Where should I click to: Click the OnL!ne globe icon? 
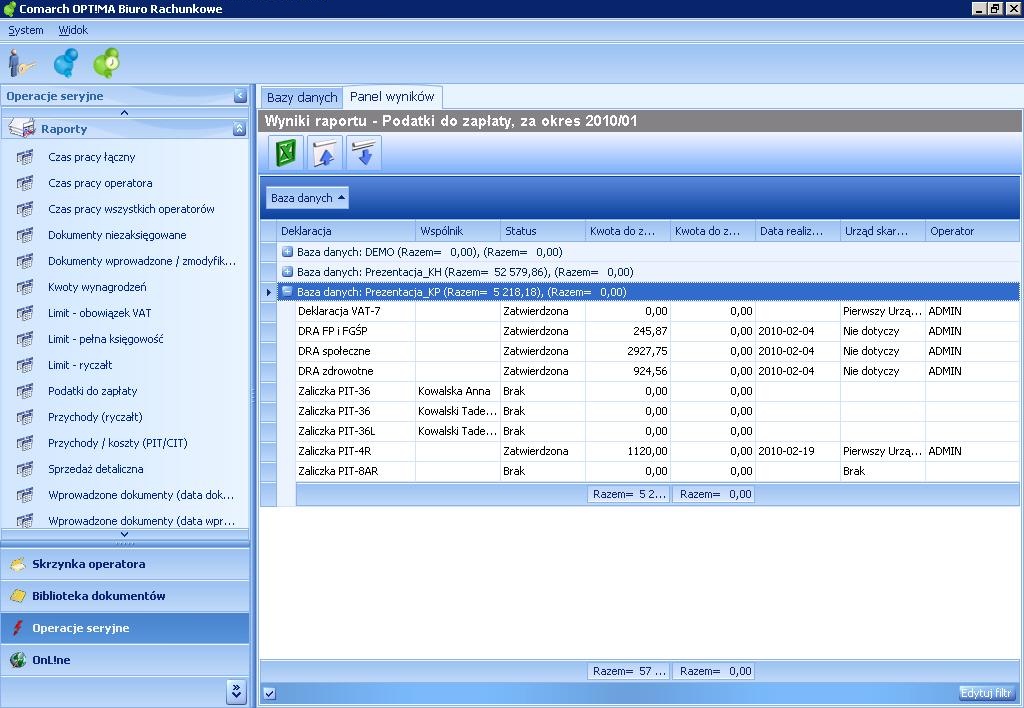18,660
